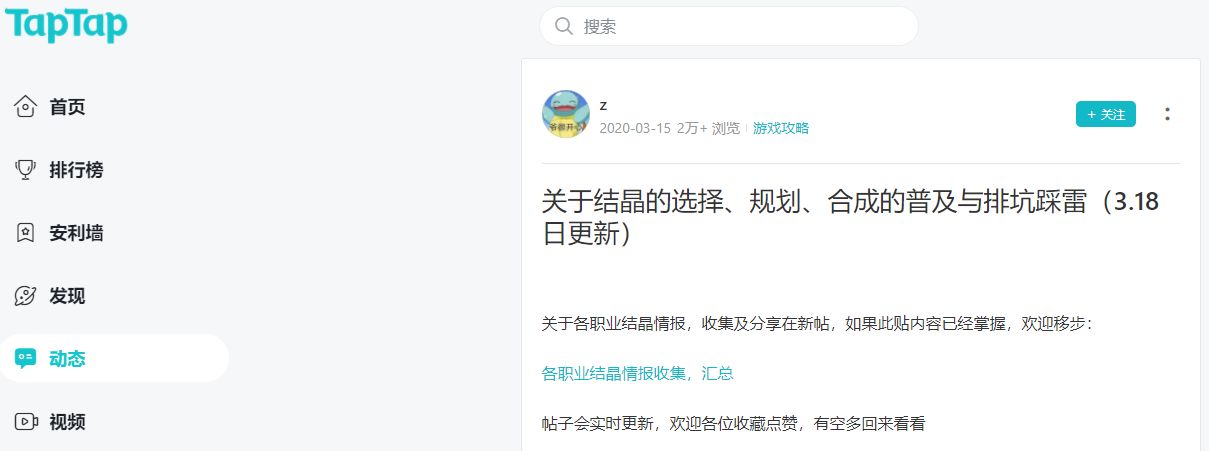Image resolution: width=1209 pixels, height=451 pixels.
Task: Go to 安利墙 menu label
Action: pyautogui.click(x=76, y=233)
